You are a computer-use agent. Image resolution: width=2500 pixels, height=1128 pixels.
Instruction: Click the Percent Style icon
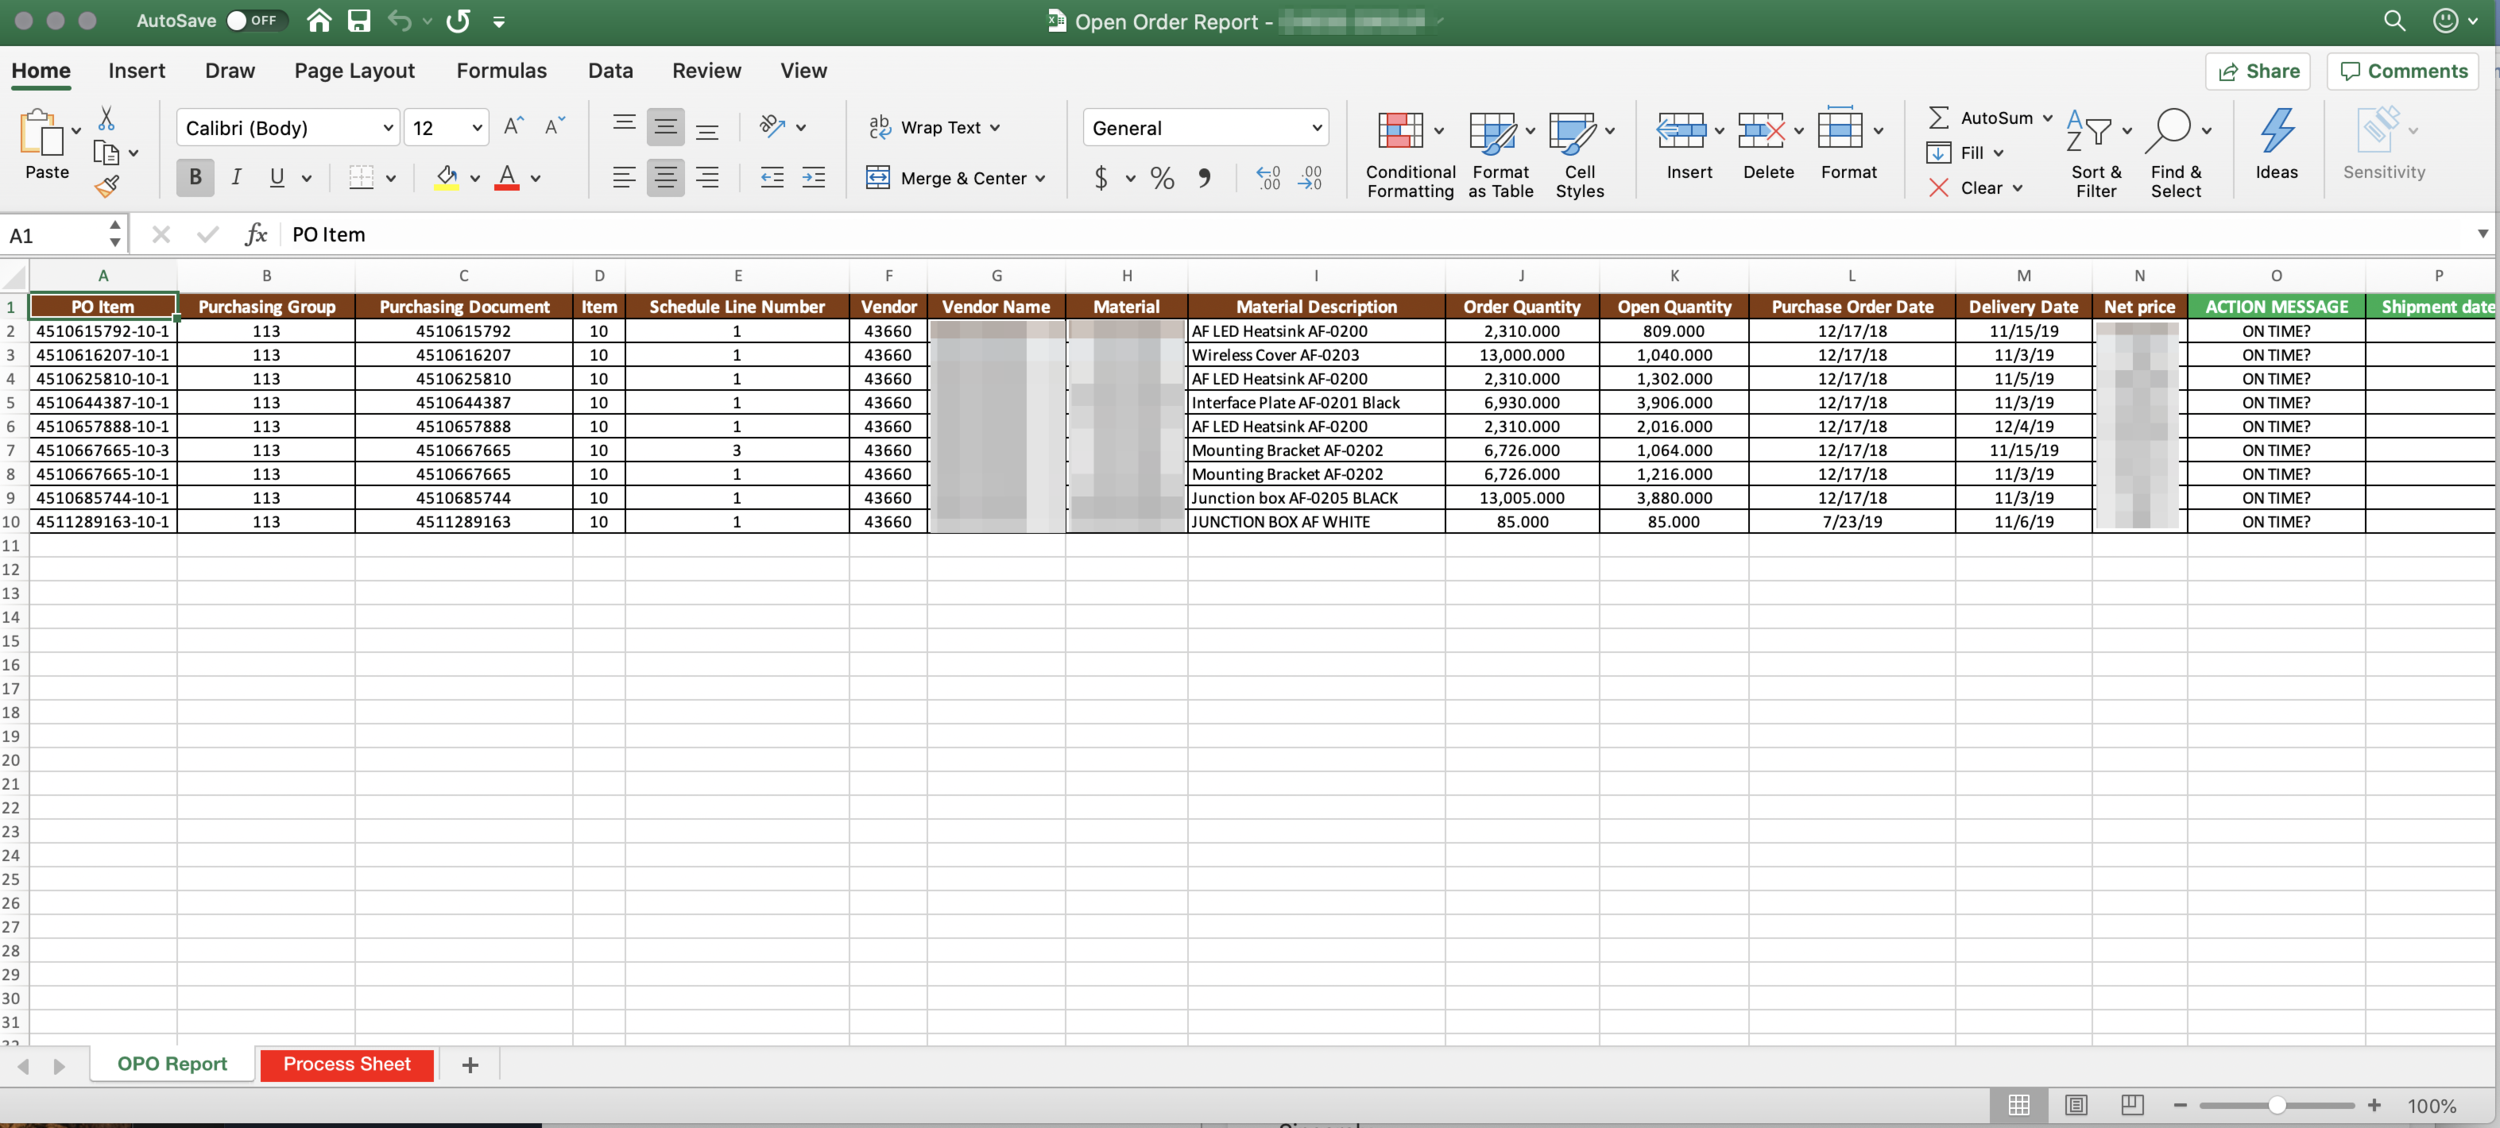coord(1161,178)
